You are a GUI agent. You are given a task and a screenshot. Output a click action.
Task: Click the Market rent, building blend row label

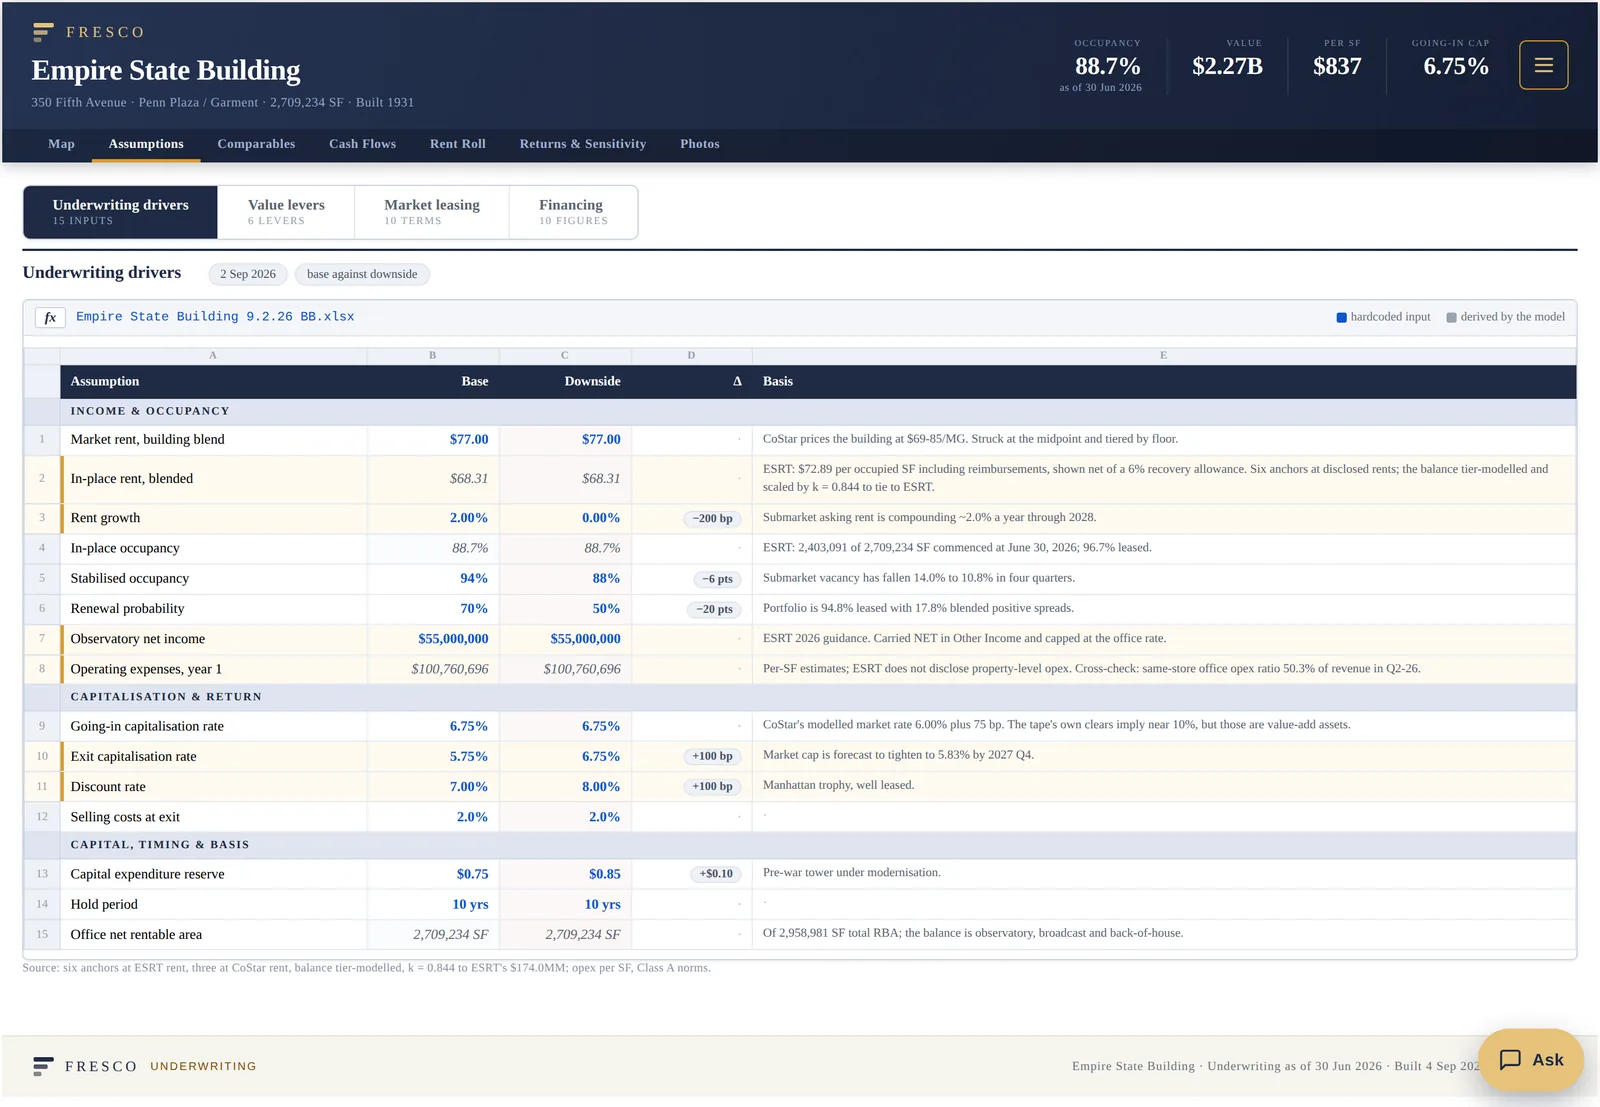point(147,439)
